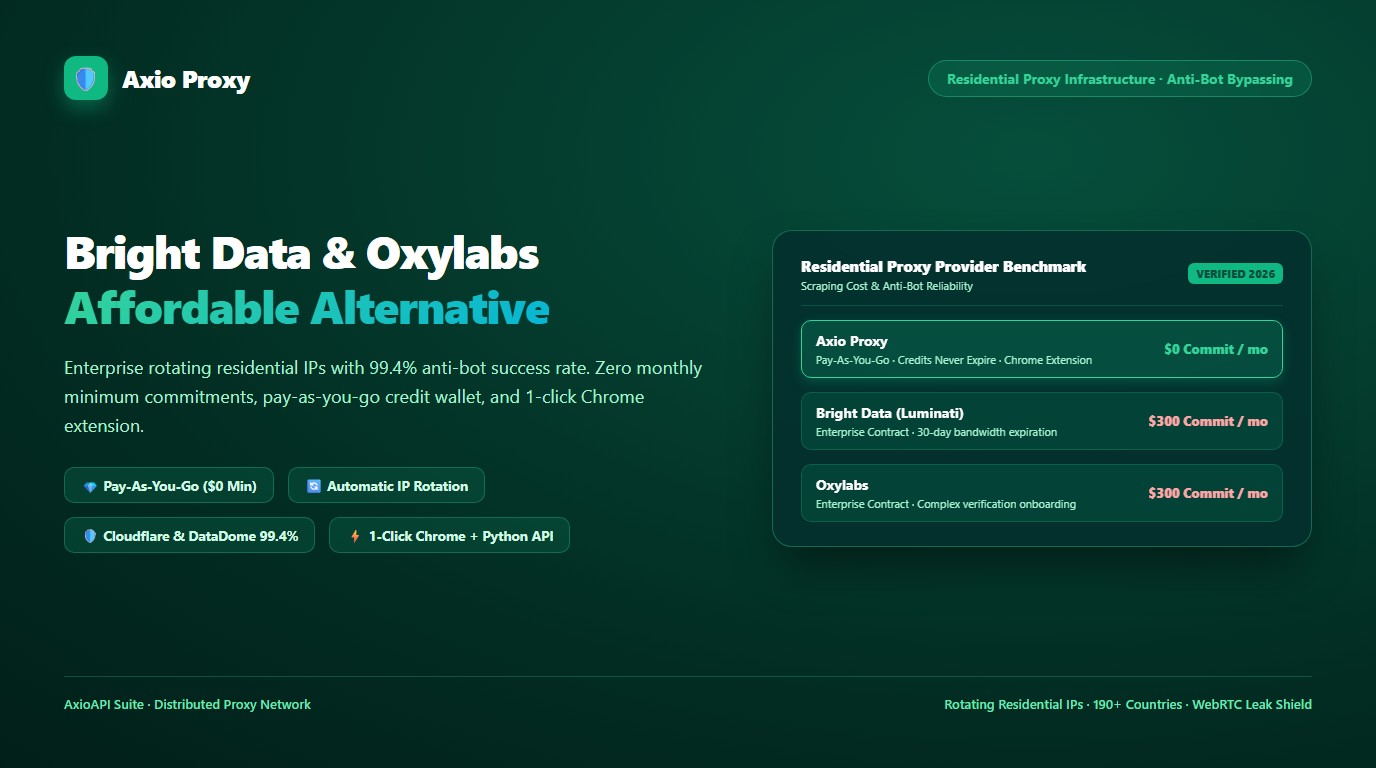Click the diamond icon beside Pay-As-You-Go
Viewport: 1376px width, 768px height.
pyautogui.click(x=90, y=486)
